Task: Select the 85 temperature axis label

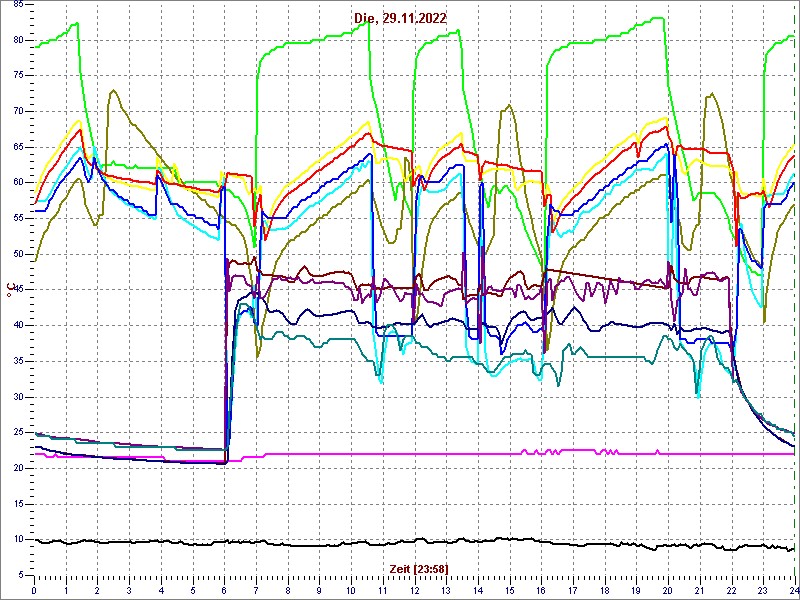Action: point(18,5)
